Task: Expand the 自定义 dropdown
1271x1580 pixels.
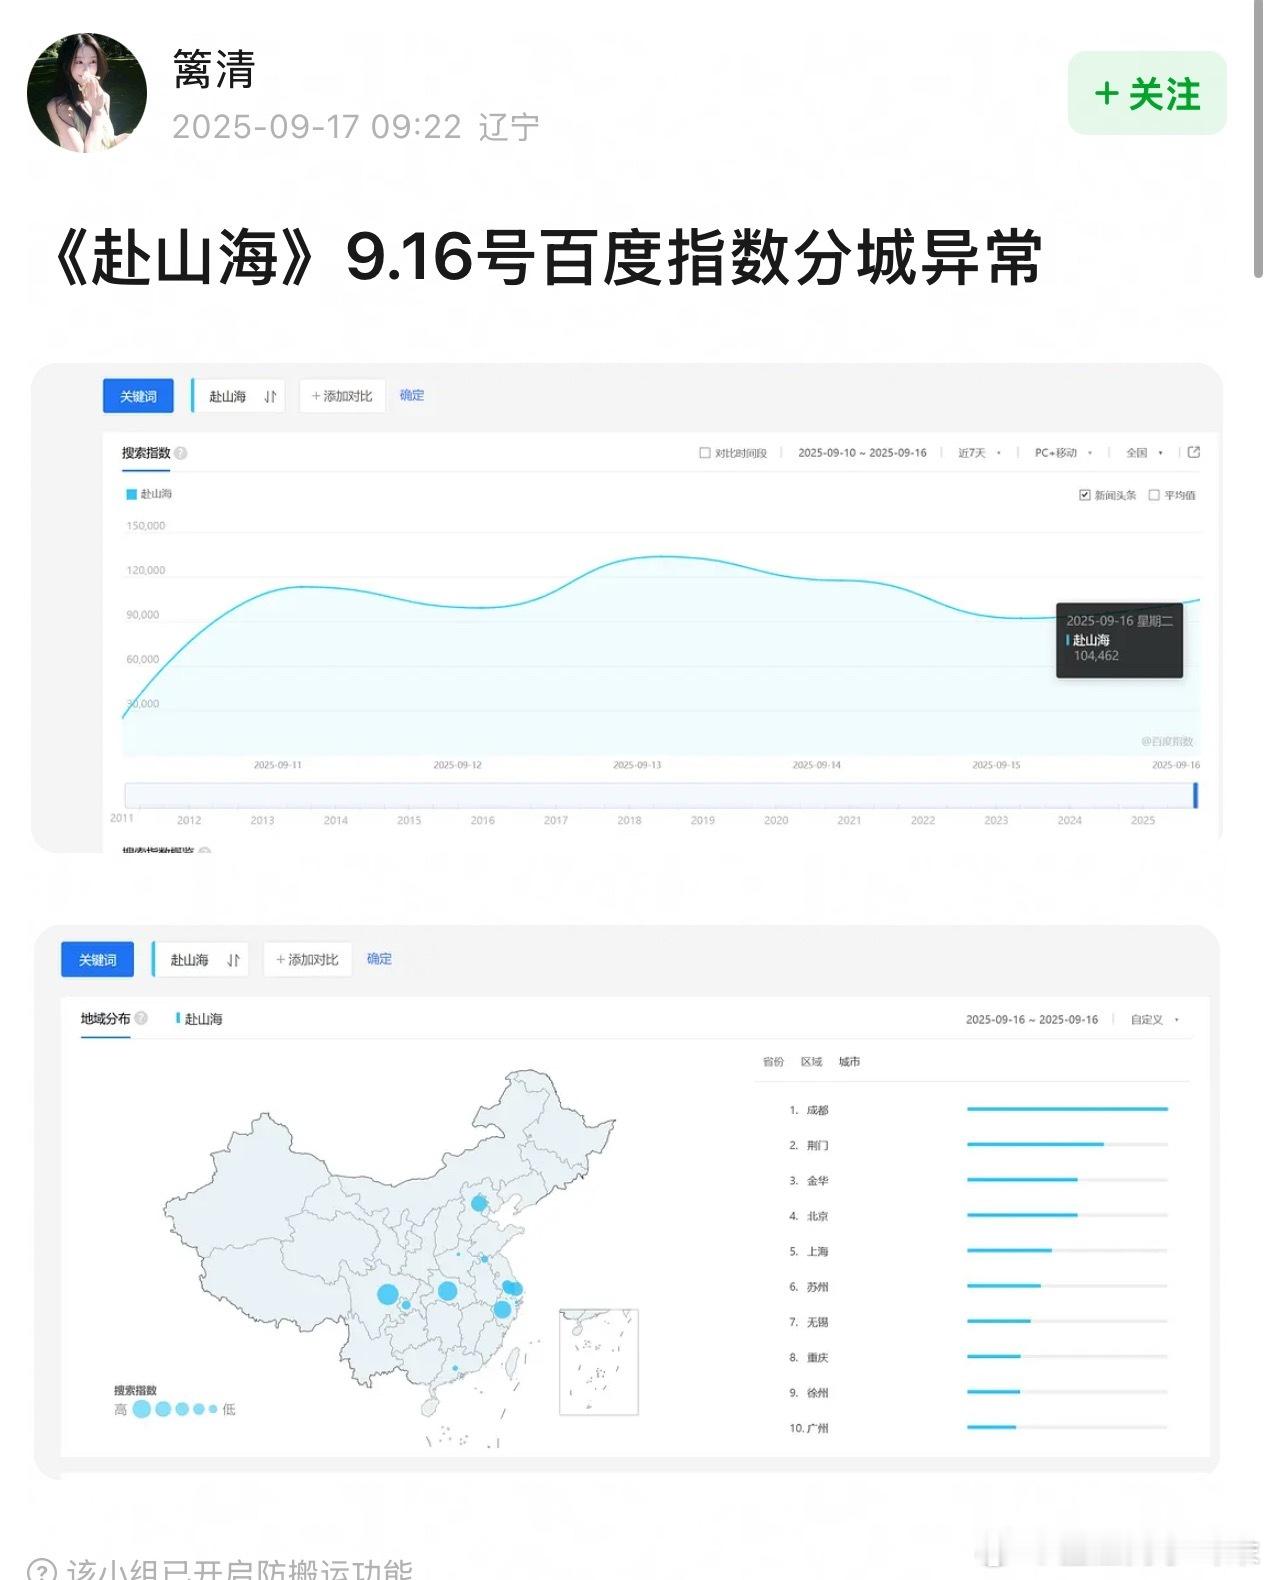Action: coord(1154,1019)
